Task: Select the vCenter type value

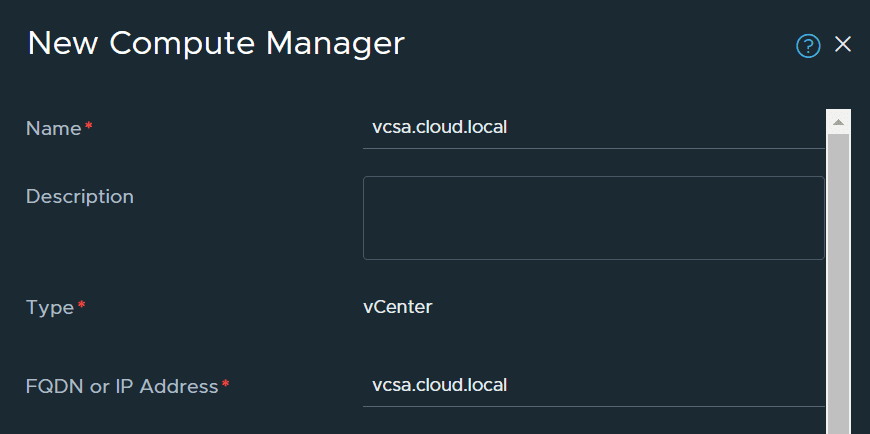Action: (x=397, y=307)
